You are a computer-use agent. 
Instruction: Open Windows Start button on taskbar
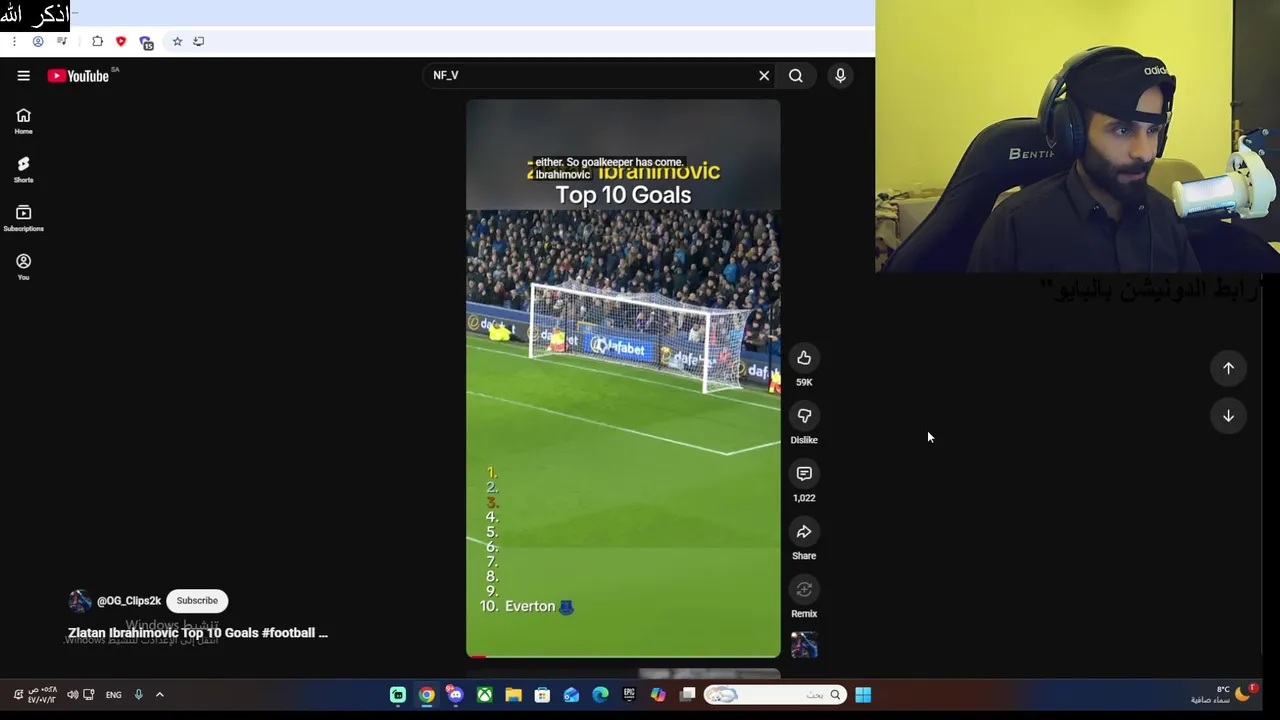[863, 695]
